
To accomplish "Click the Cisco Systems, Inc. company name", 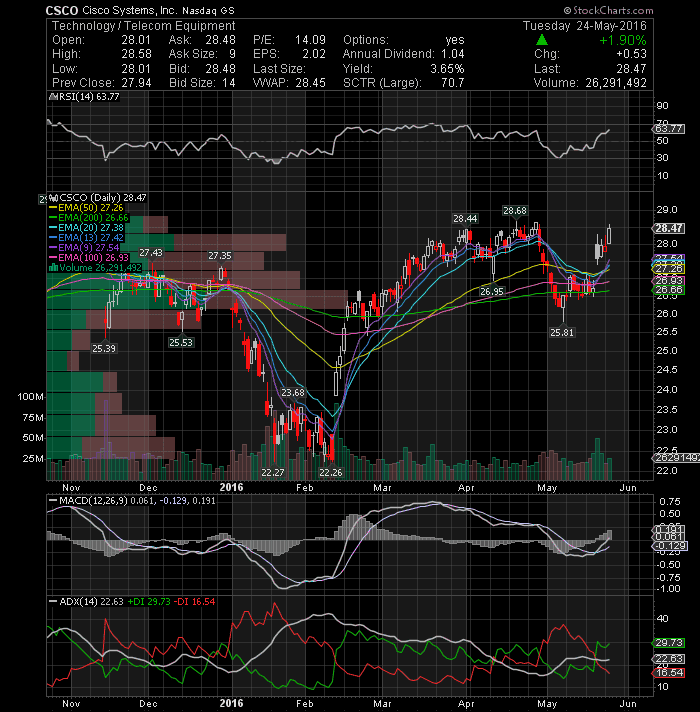I will (x=130, y=10).
